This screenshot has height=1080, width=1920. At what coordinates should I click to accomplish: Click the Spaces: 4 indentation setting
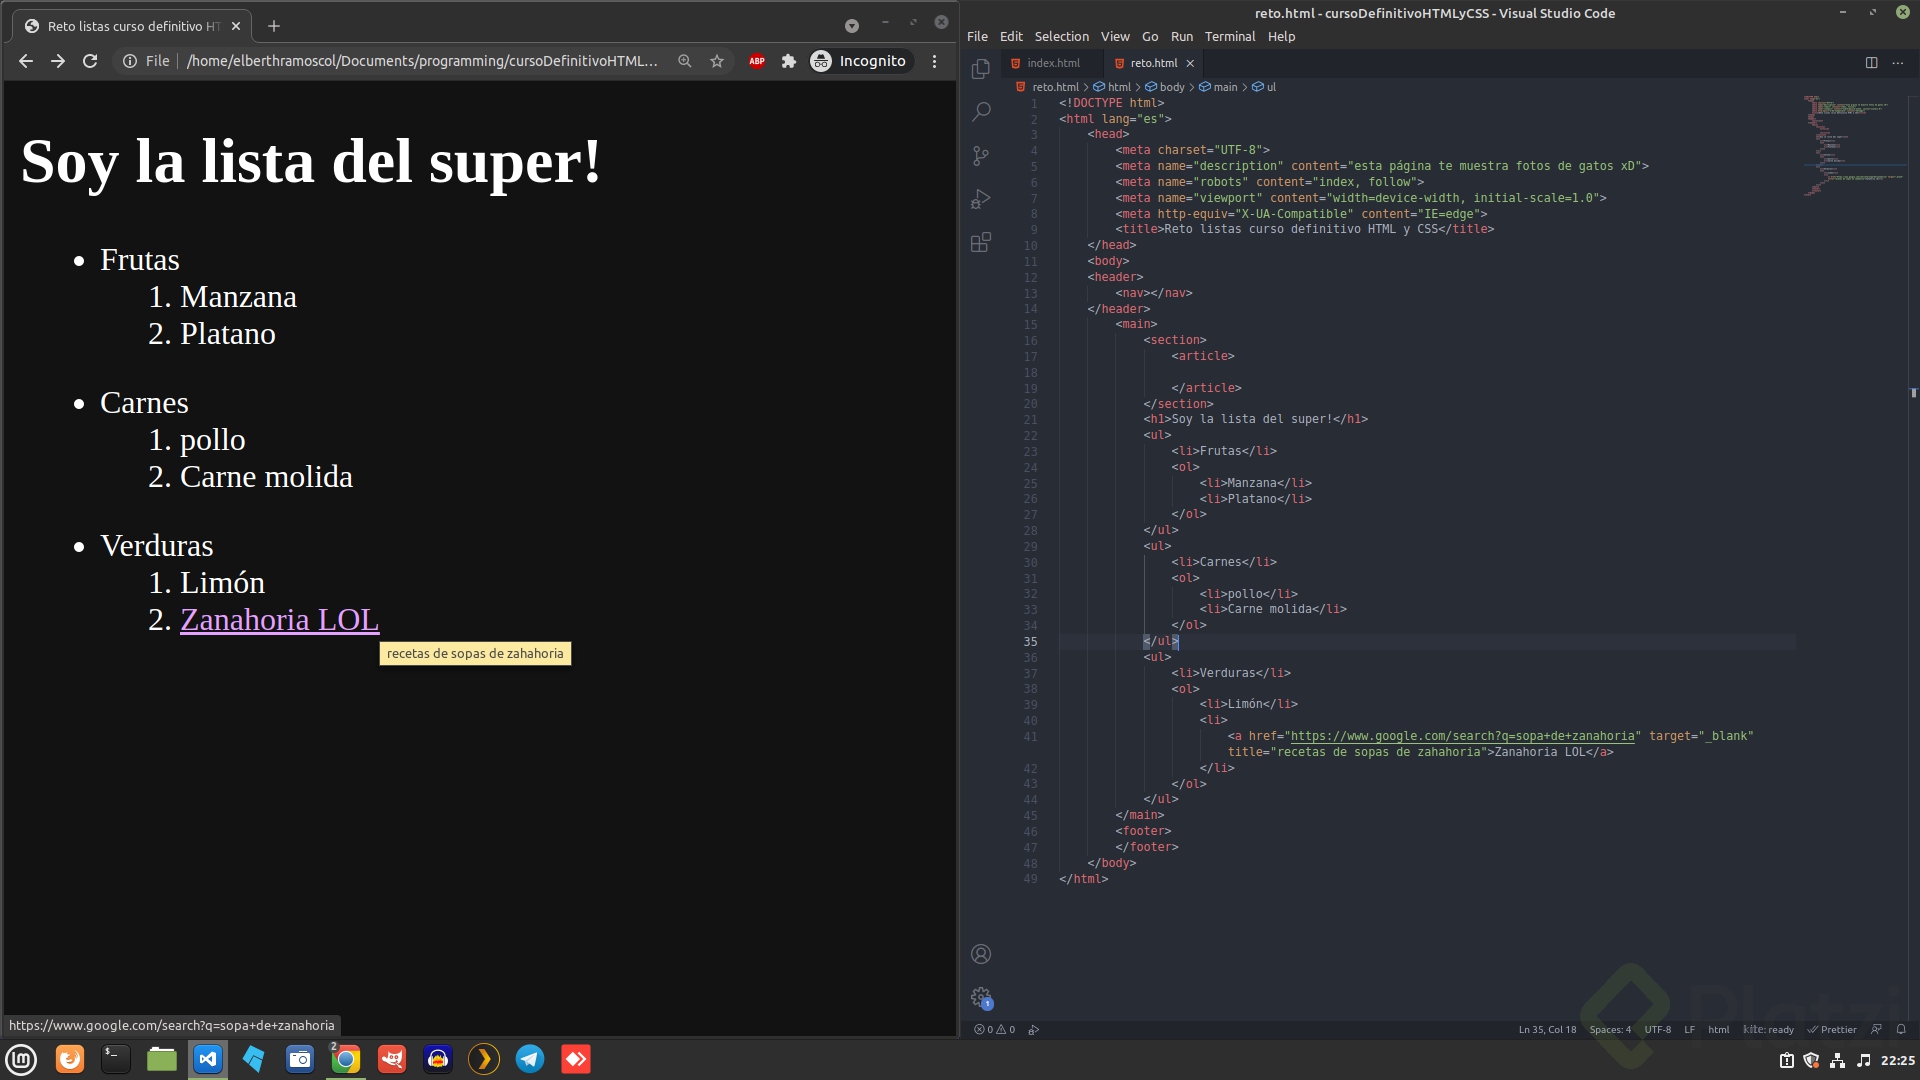click(x=1609, y=1029)
